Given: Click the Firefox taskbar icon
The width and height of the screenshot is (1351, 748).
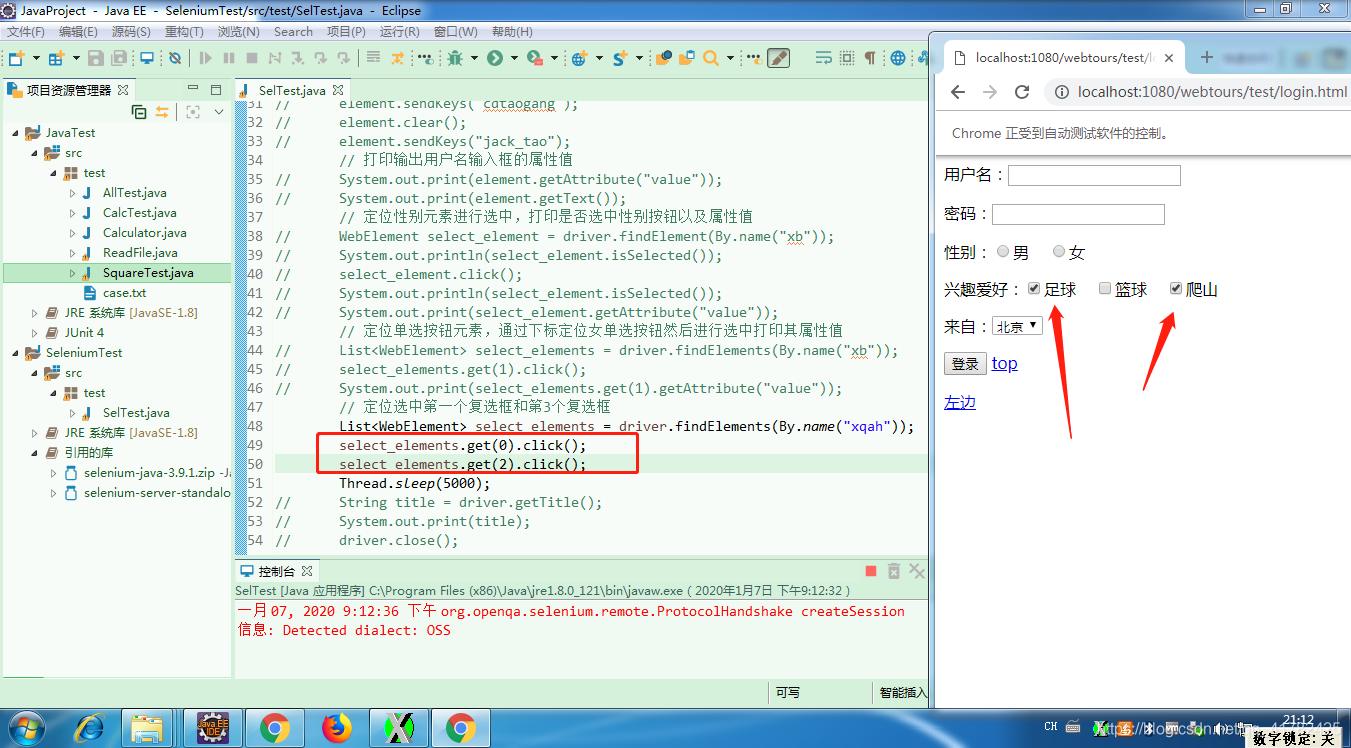Looking at the screenshot, I should coord(338,729).
